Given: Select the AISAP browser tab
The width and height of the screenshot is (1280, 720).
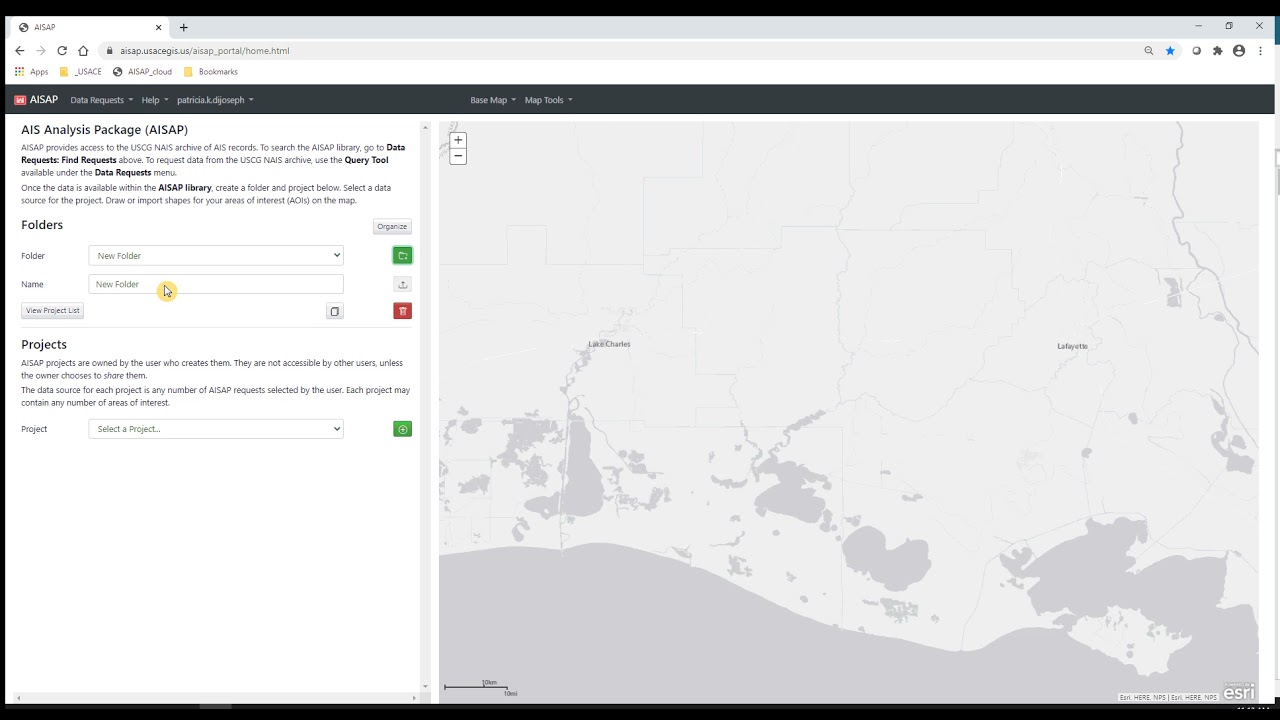Looking at the screenshot, I should (90, 27).
